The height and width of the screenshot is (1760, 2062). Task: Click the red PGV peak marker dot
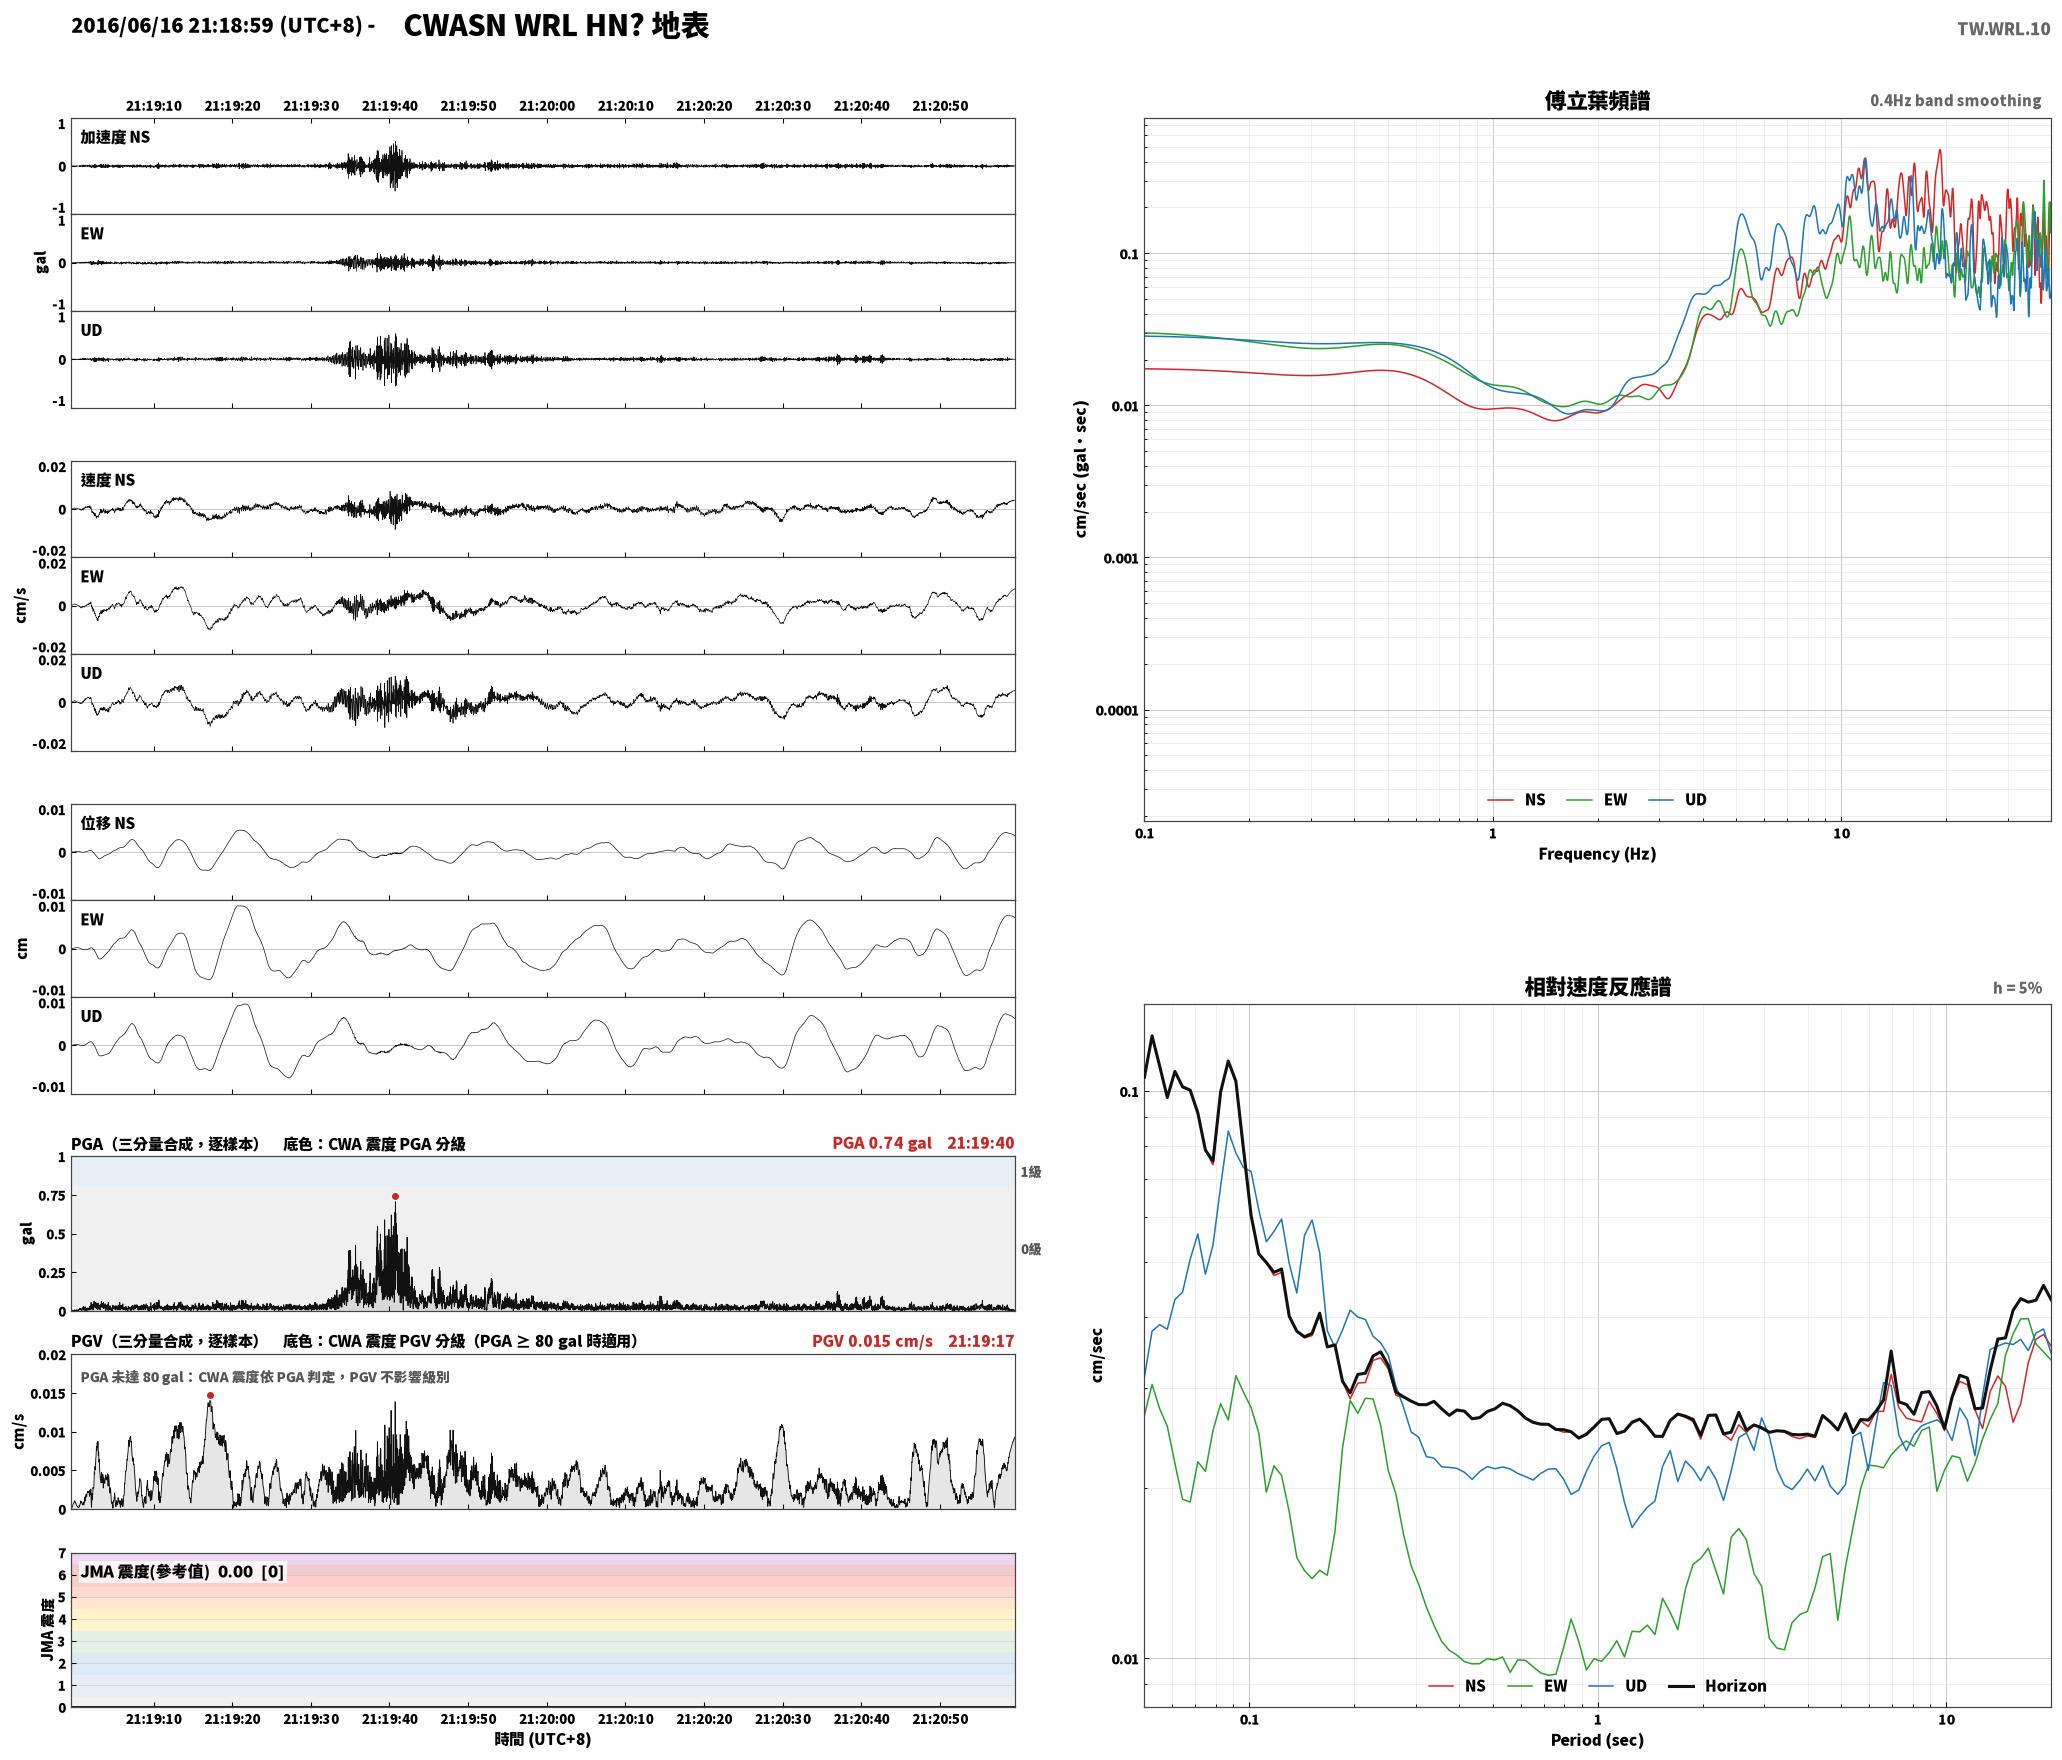(x=210, y=1395)
